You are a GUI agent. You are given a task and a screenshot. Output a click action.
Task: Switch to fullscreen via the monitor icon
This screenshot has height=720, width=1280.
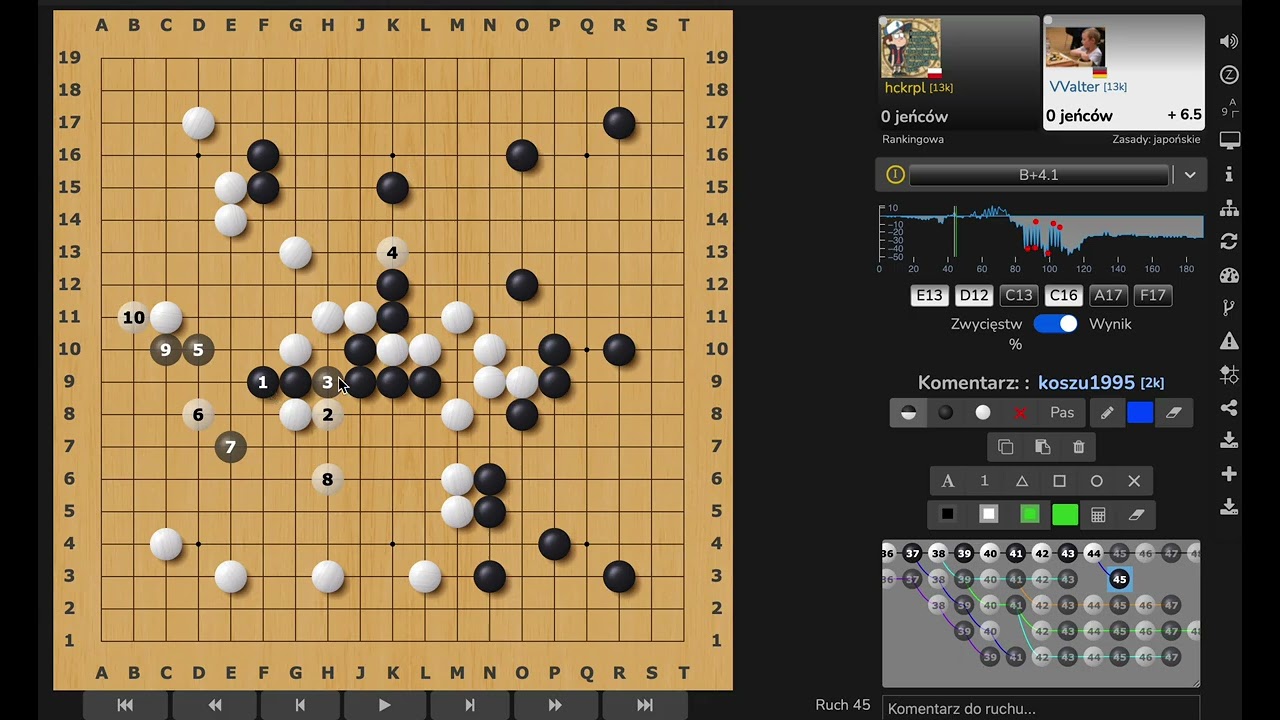(x=1229, y=141)
